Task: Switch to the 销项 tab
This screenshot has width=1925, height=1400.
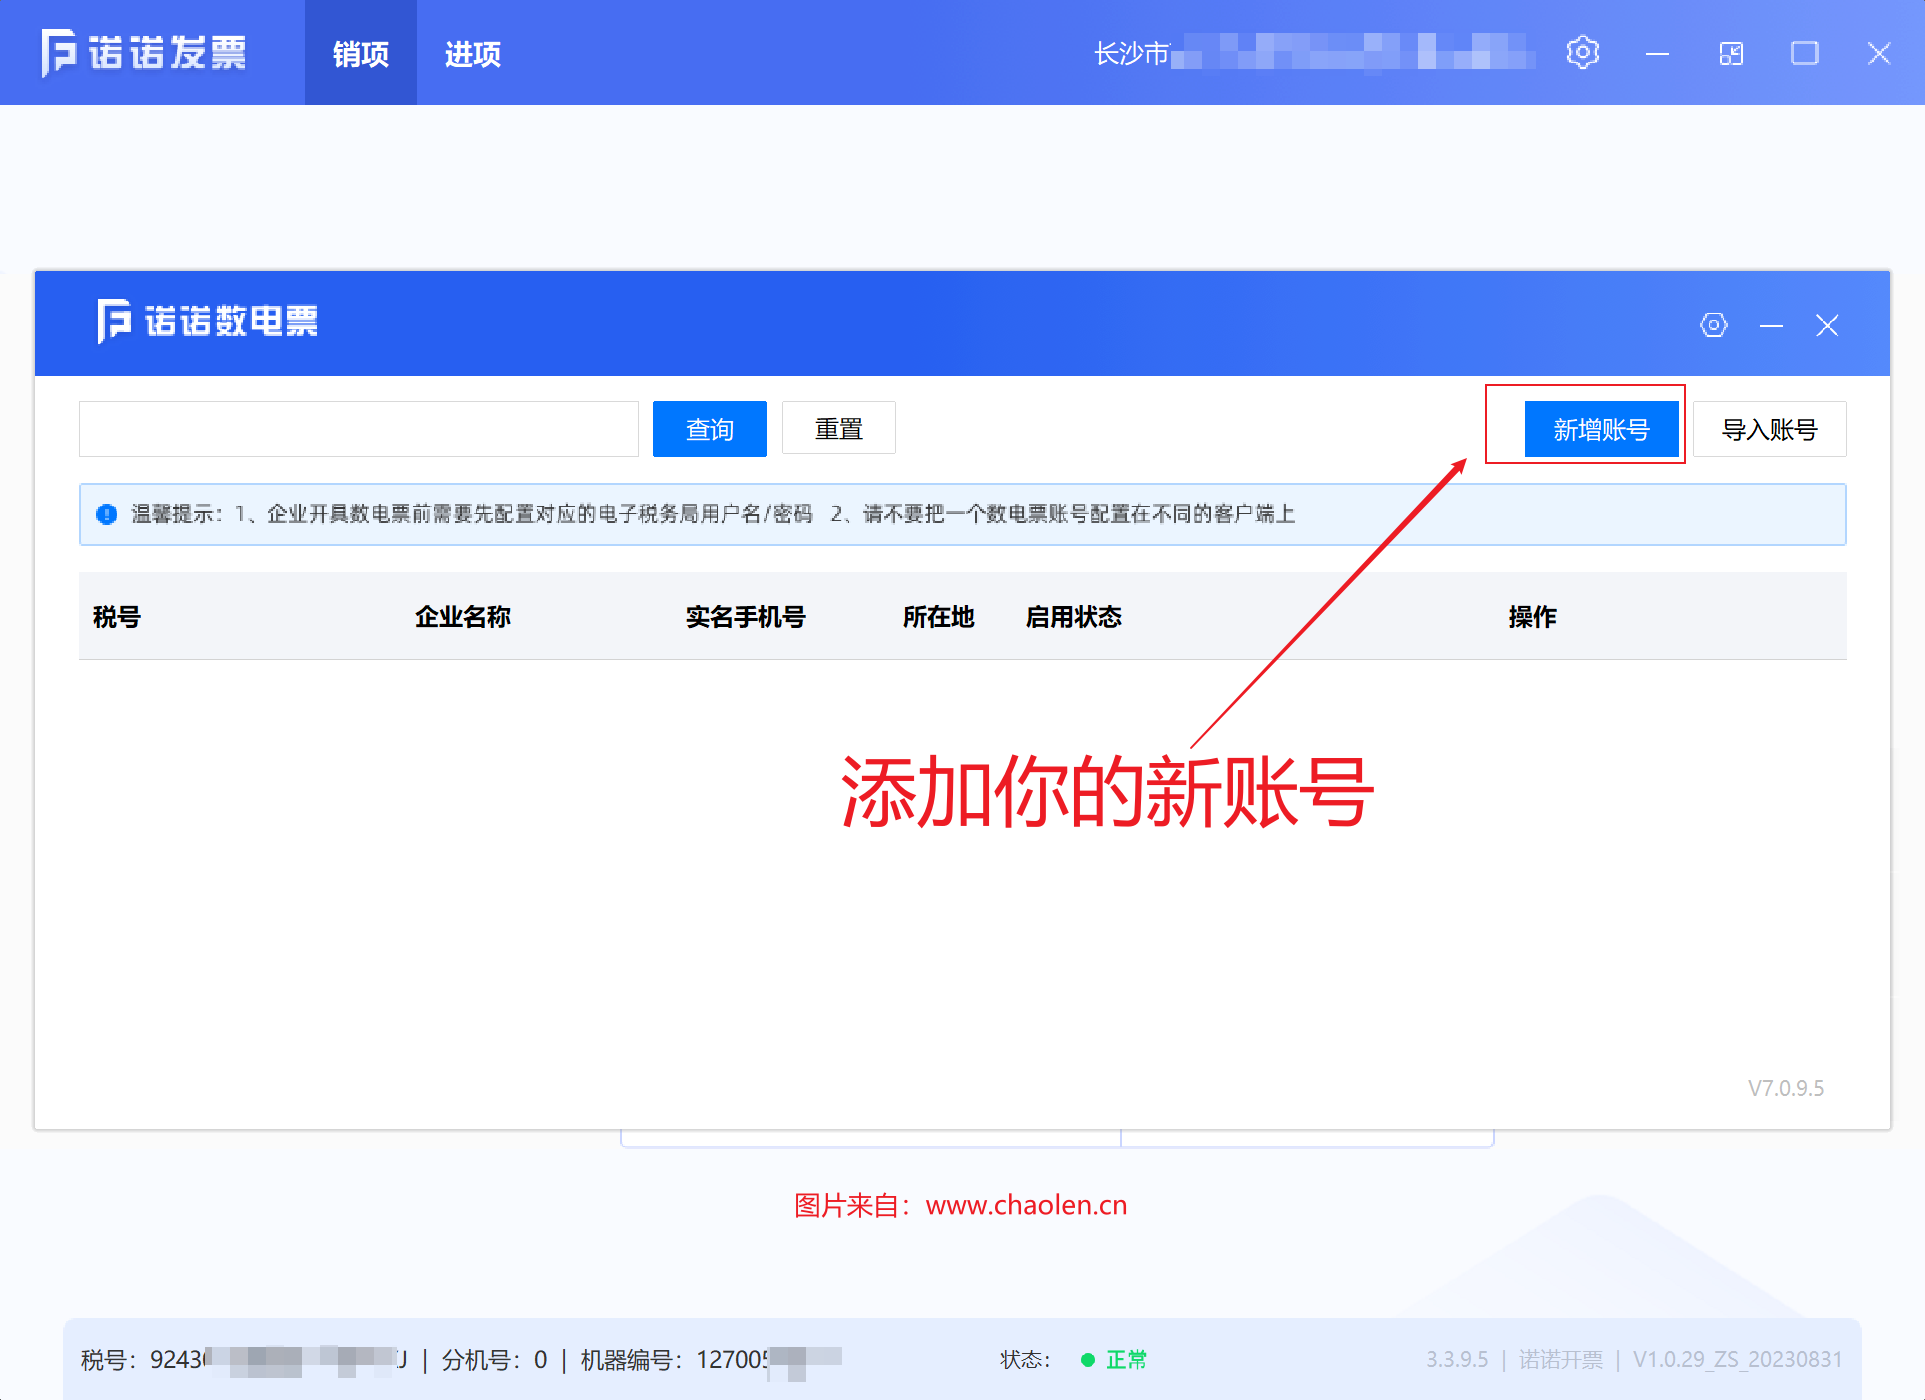Action: coord(361,53)
